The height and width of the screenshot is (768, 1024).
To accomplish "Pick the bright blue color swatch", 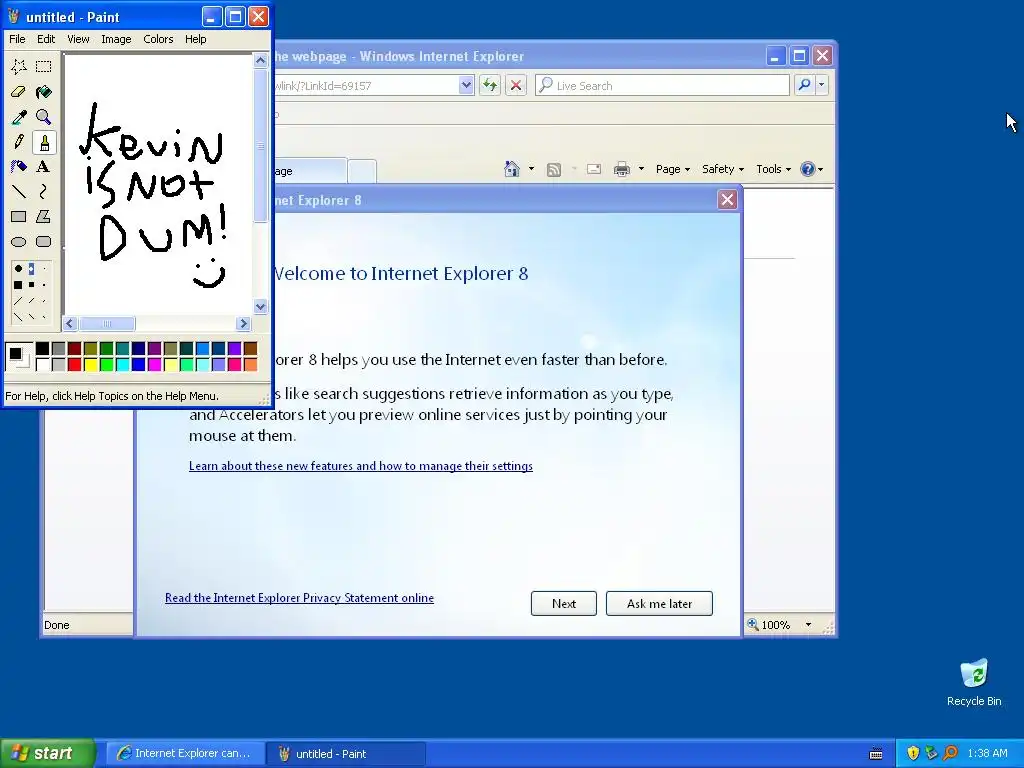I will click(x=138, y=364).
